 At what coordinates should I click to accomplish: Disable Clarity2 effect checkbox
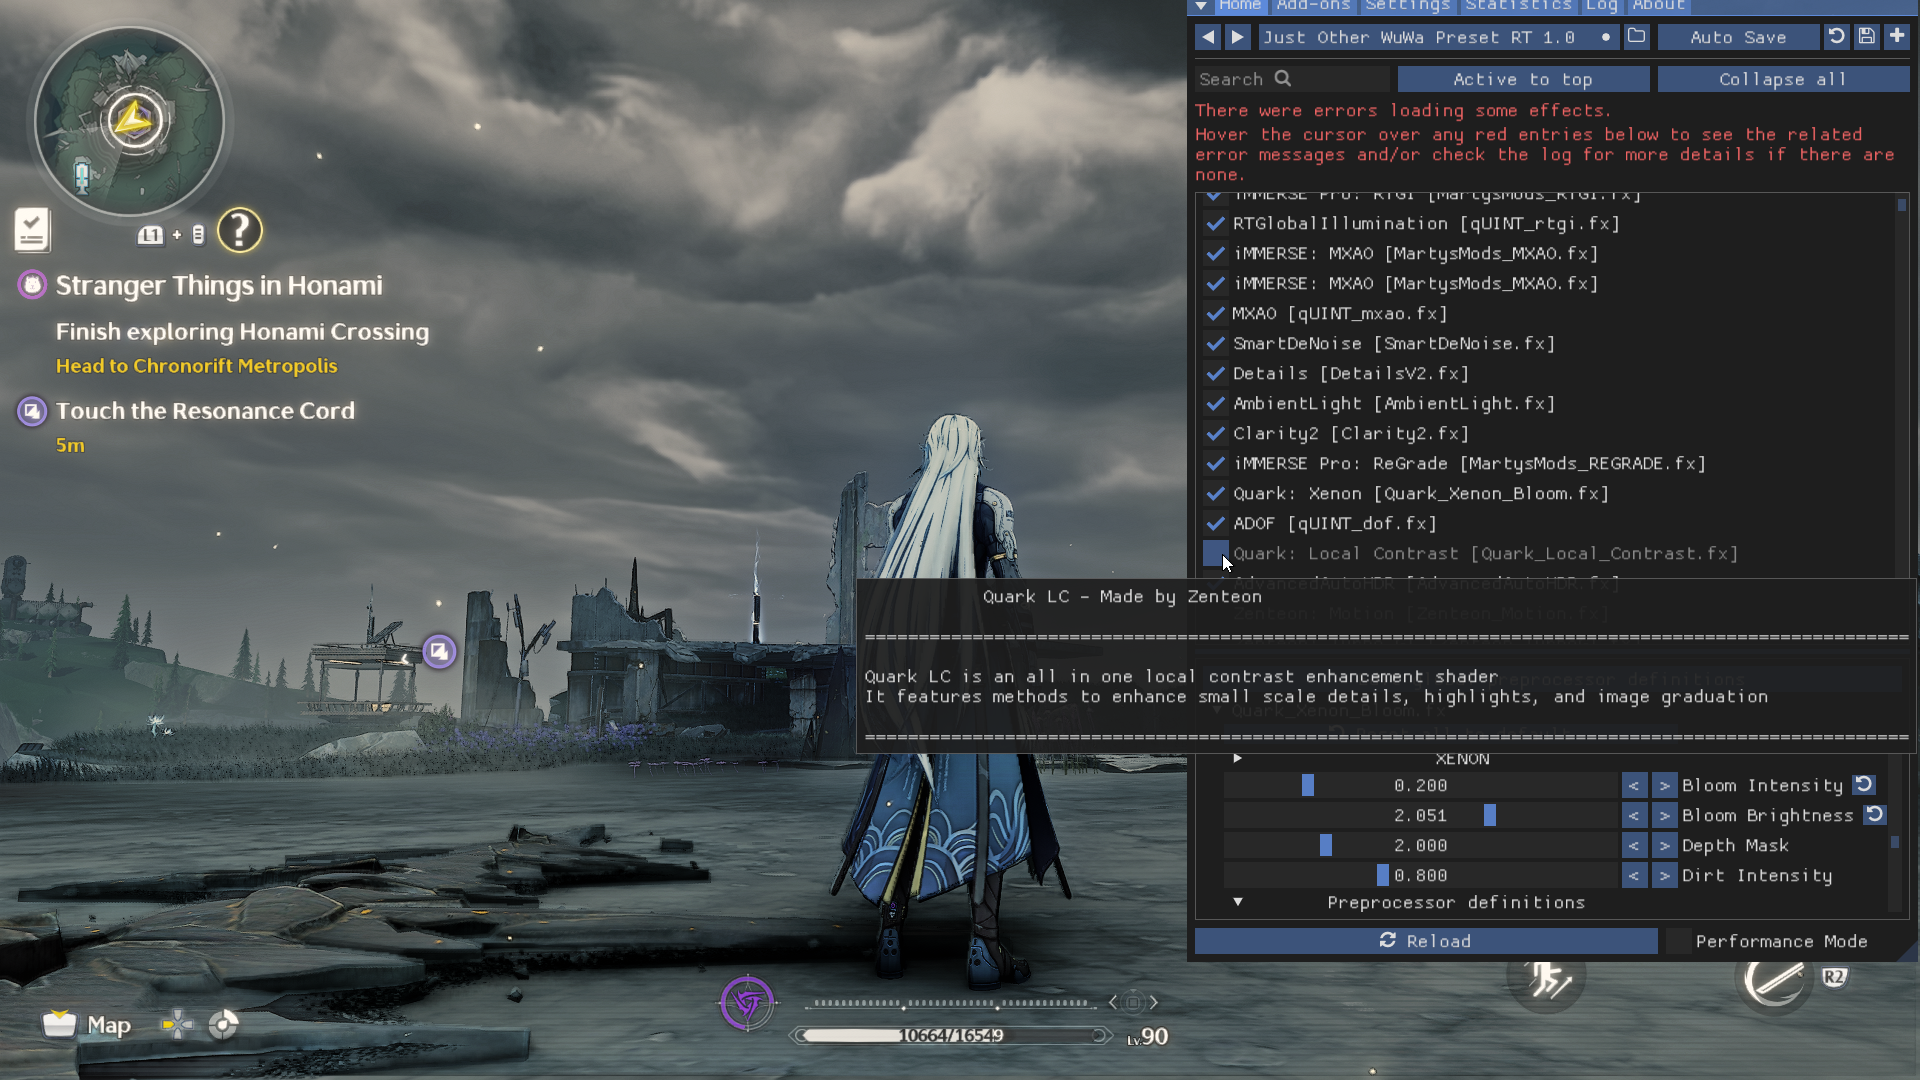pos(1215,433)
